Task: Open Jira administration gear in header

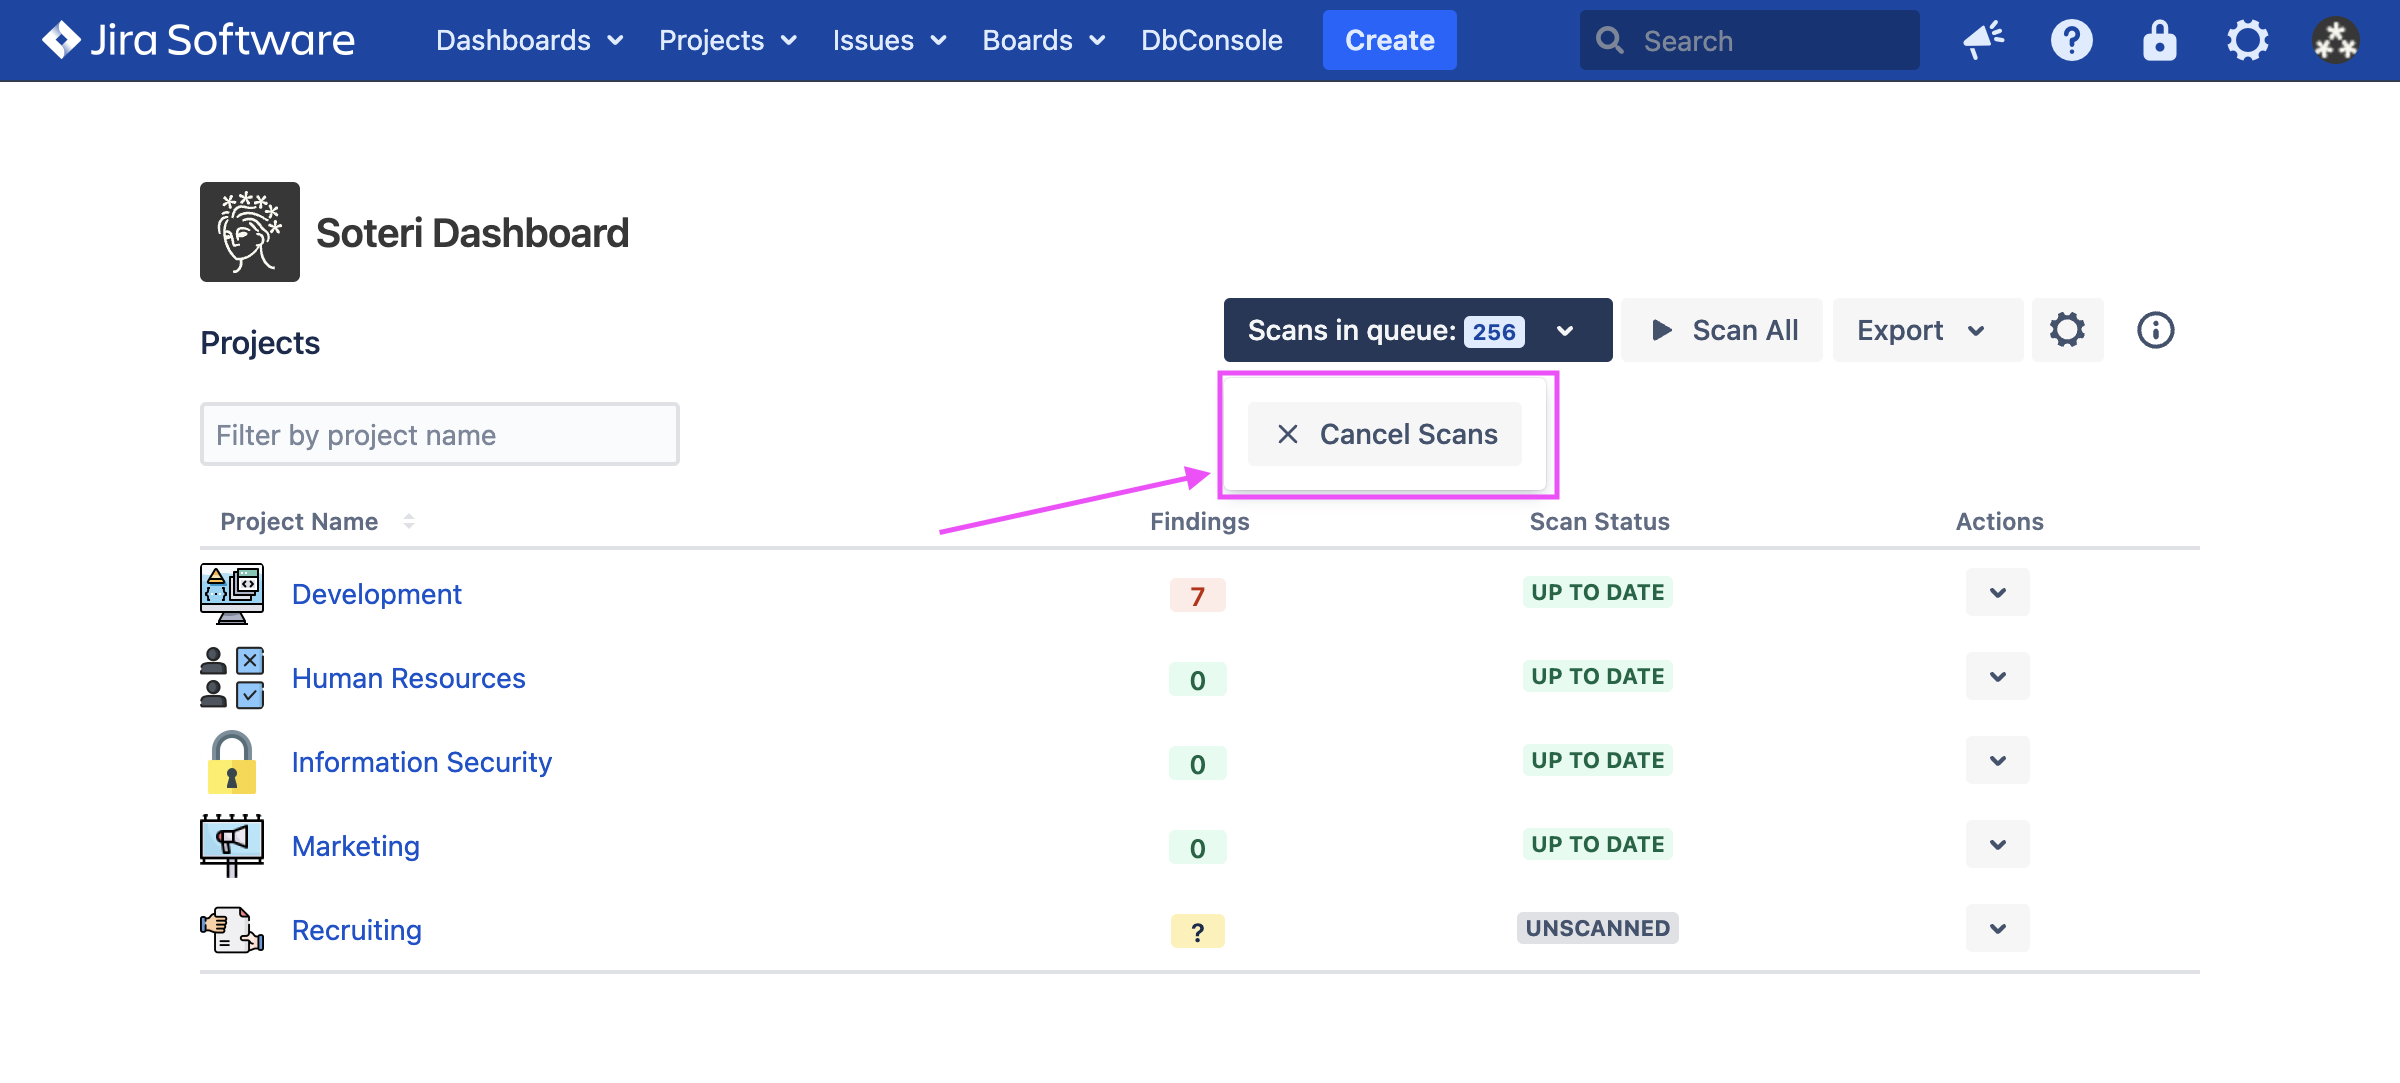Action: point(2247,40)
